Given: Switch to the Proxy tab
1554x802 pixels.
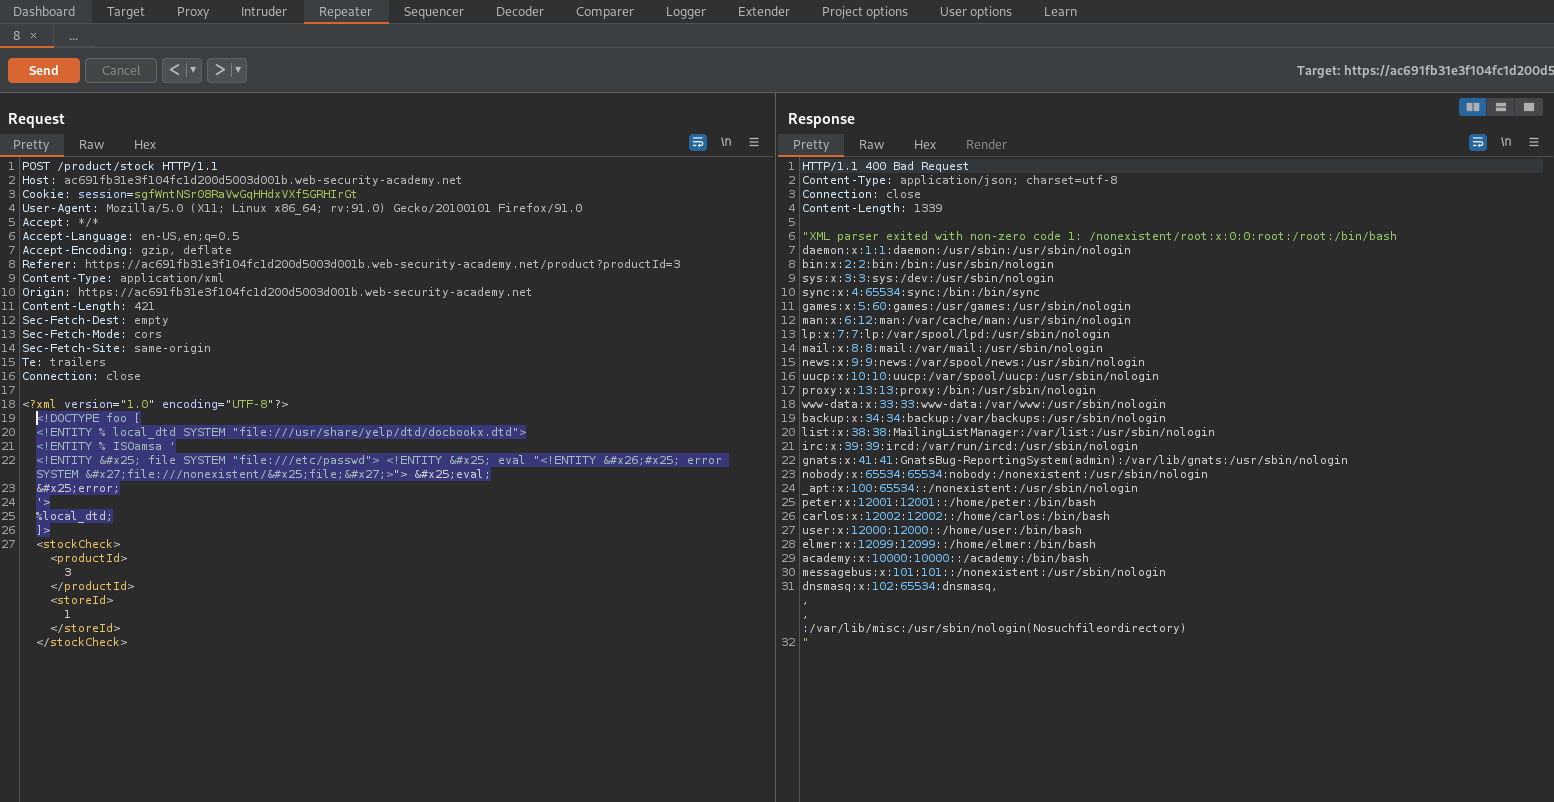Looking at the screenshot, I should click(x=193, y=11).
